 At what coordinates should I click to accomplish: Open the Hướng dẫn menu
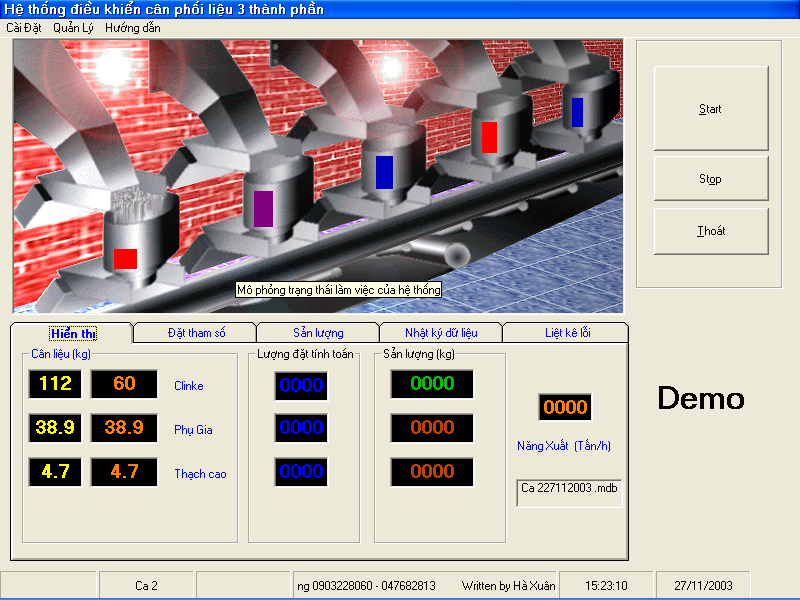(x=132, y=28)
